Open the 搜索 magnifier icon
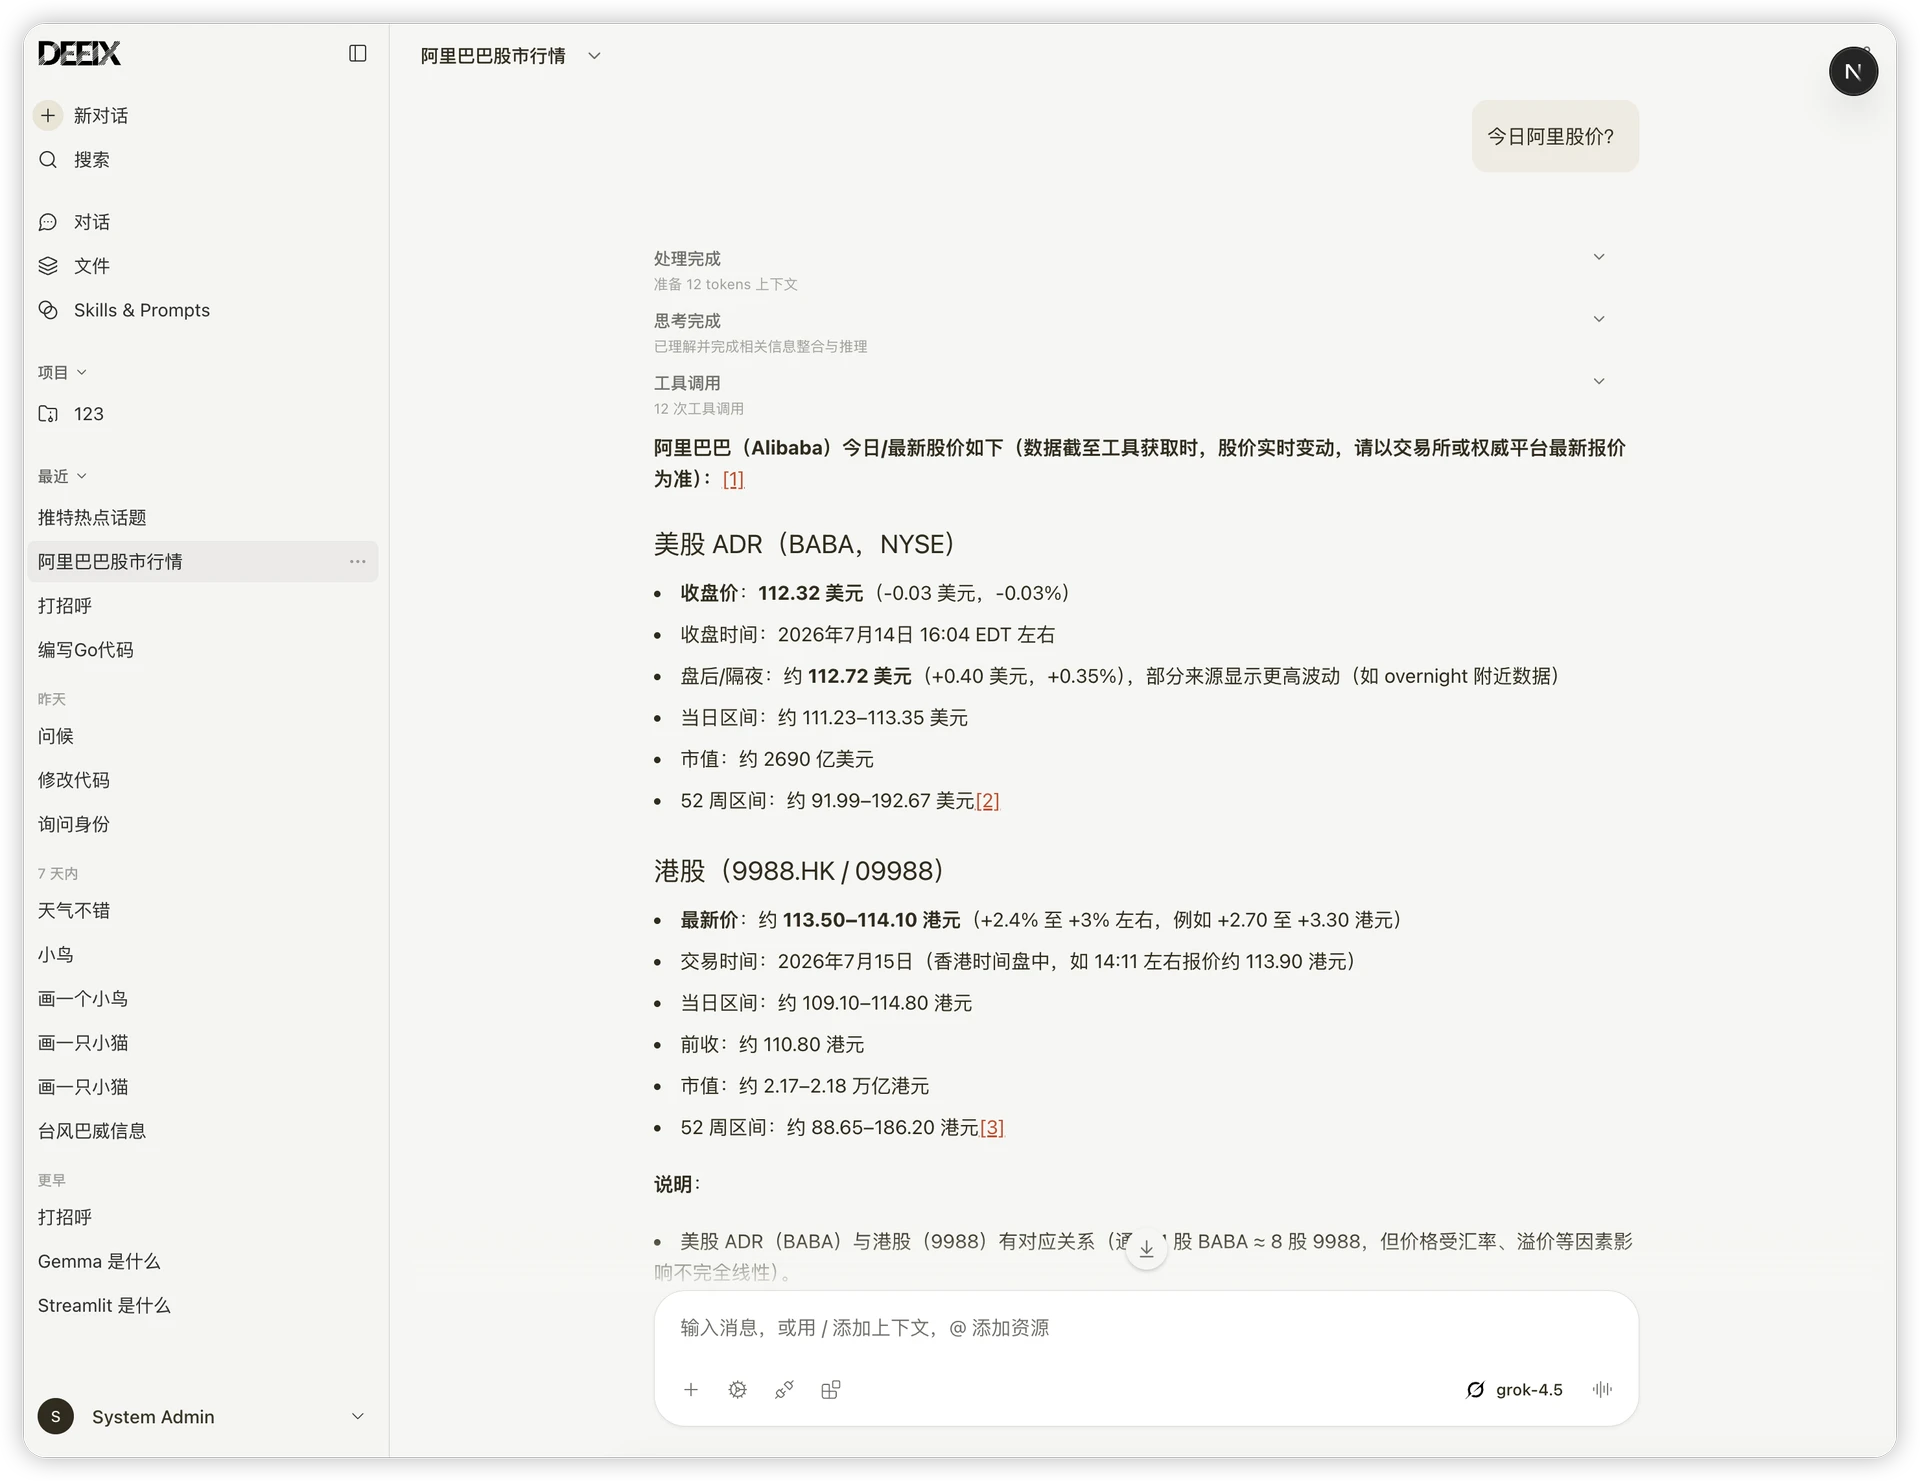Image resolution: width=1920 pixels, height=1481 pixels. [x=48, y=159]
